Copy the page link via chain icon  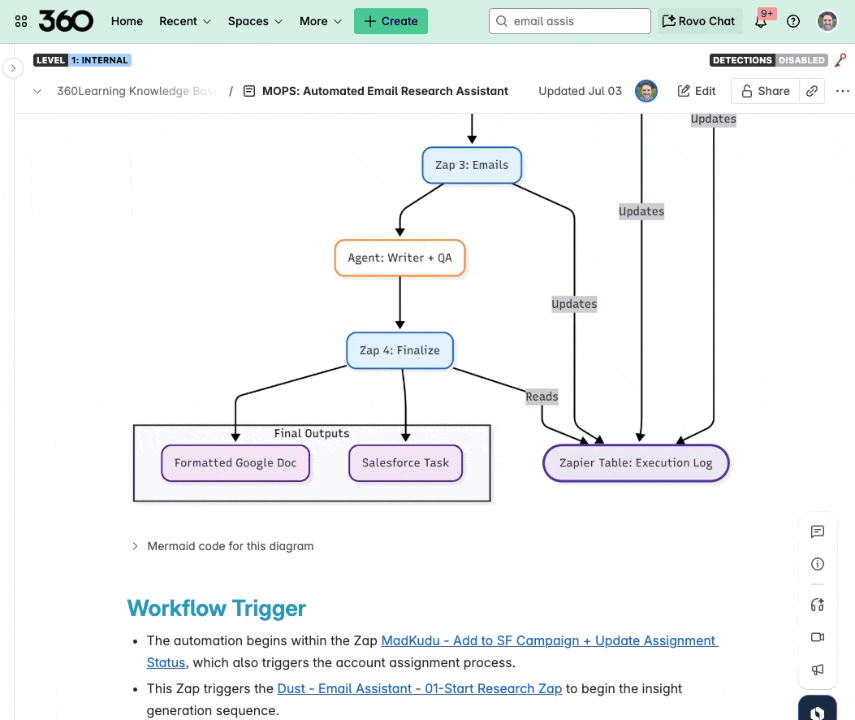(812, 91)
